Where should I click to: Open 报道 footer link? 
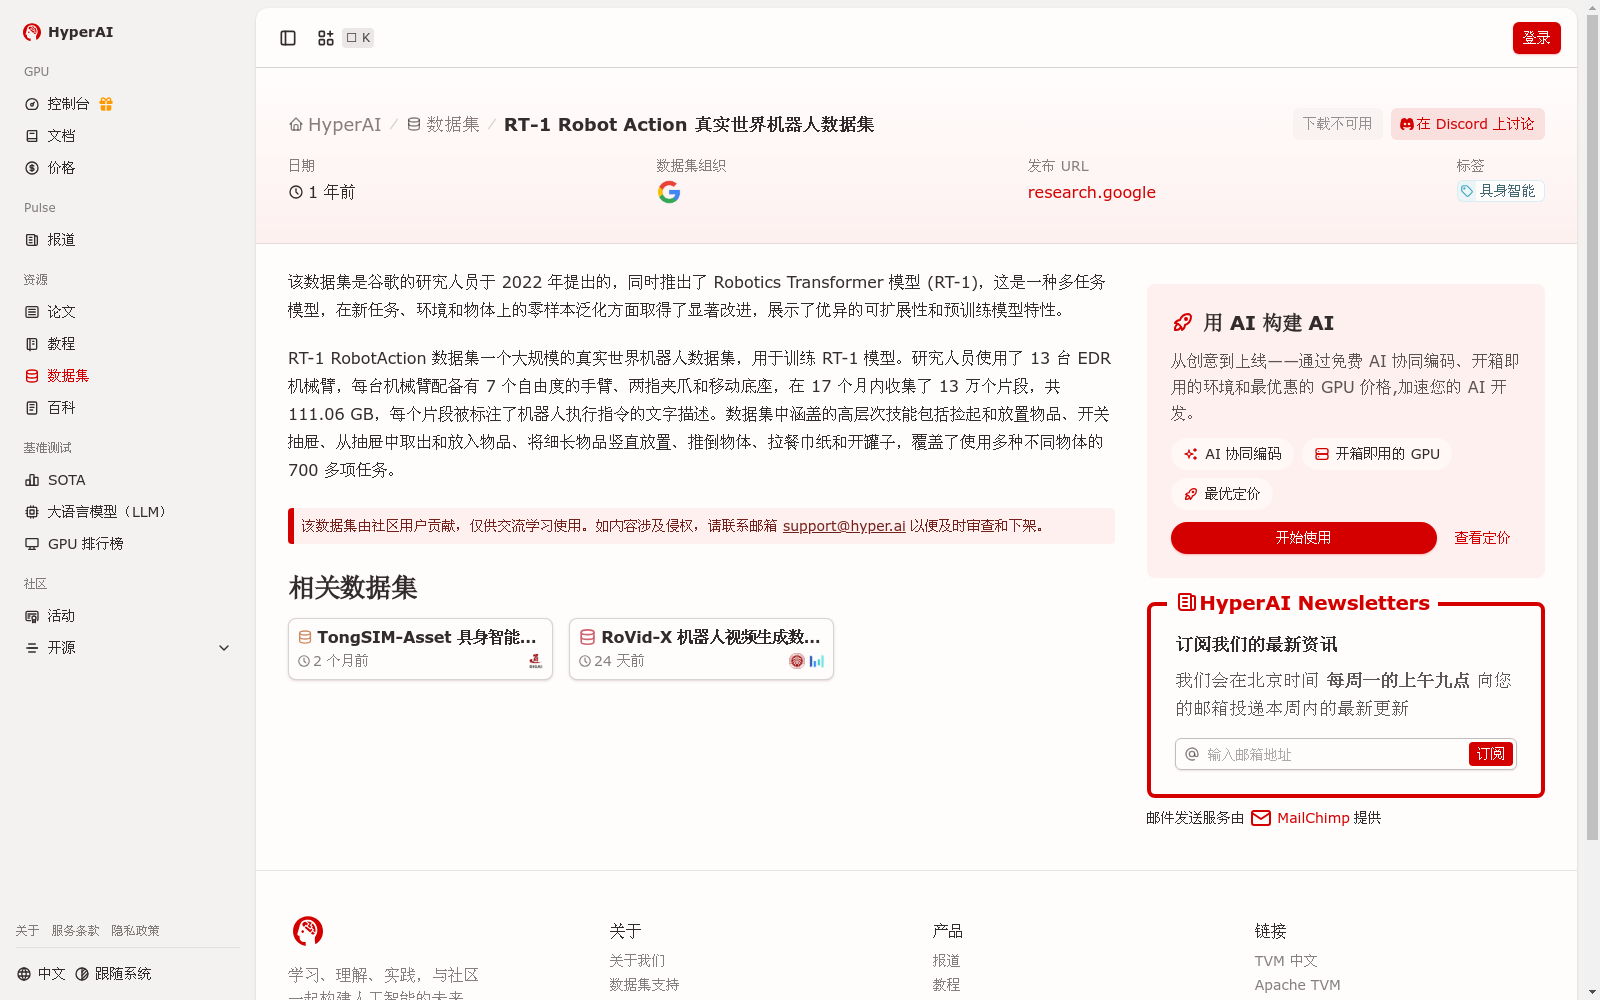[946, 961]
